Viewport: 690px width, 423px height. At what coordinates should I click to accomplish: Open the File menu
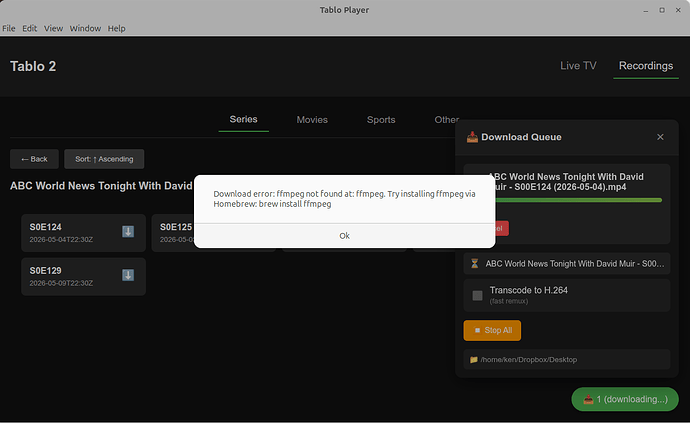[9, 28]
